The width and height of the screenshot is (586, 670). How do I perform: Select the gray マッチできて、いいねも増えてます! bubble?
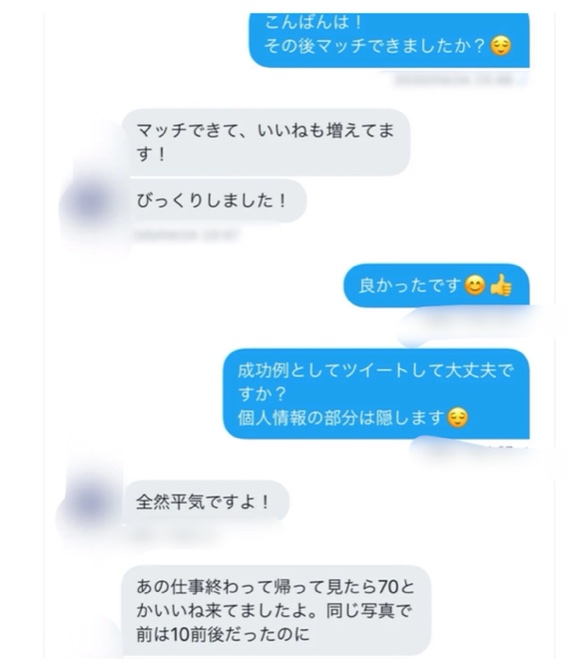[x=266, y=142]
